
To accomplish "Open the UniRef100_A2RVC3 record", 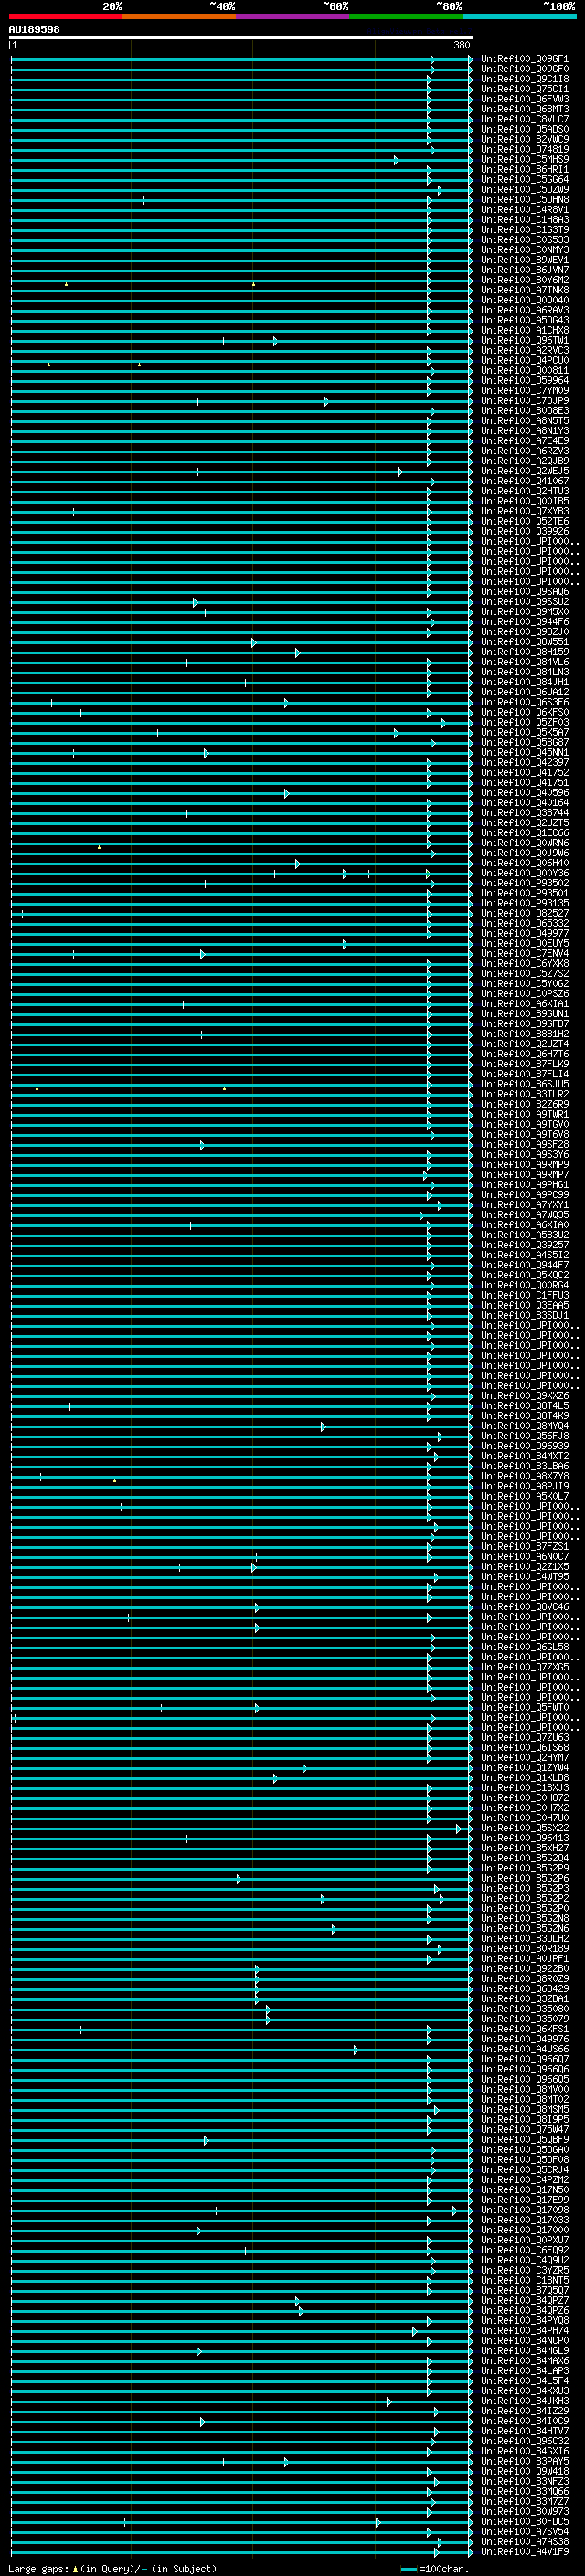I will tap(525, 351).
